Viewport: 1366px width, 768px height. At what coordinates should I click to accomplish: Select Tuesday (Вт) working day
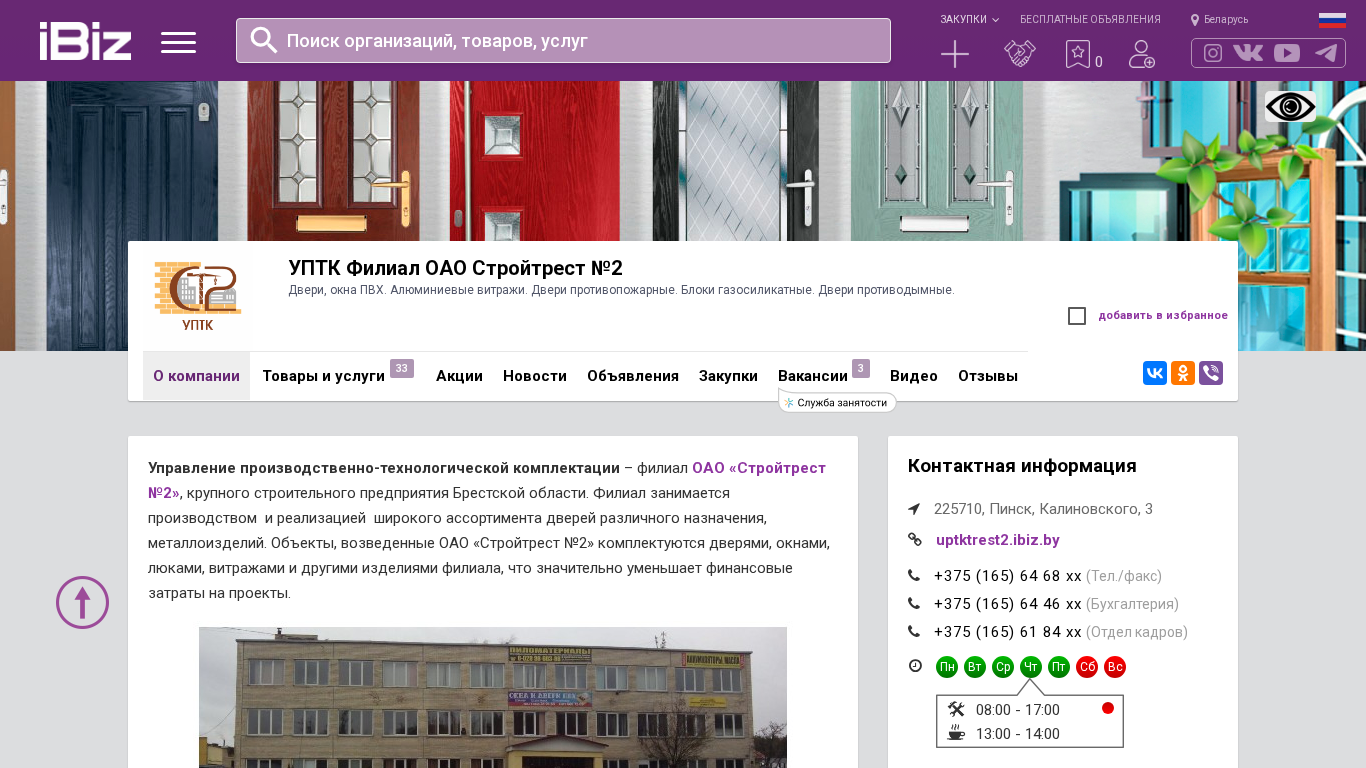pos(975,667)
